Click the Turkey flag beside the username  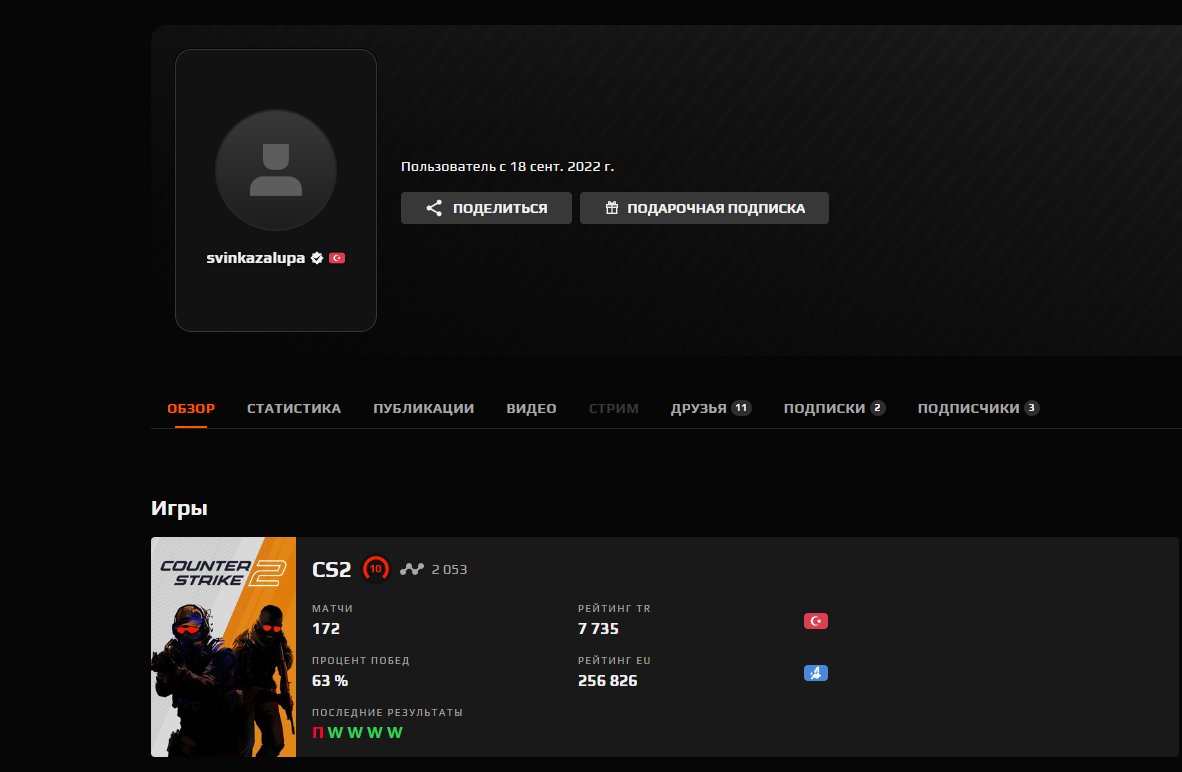click(337, 258)
